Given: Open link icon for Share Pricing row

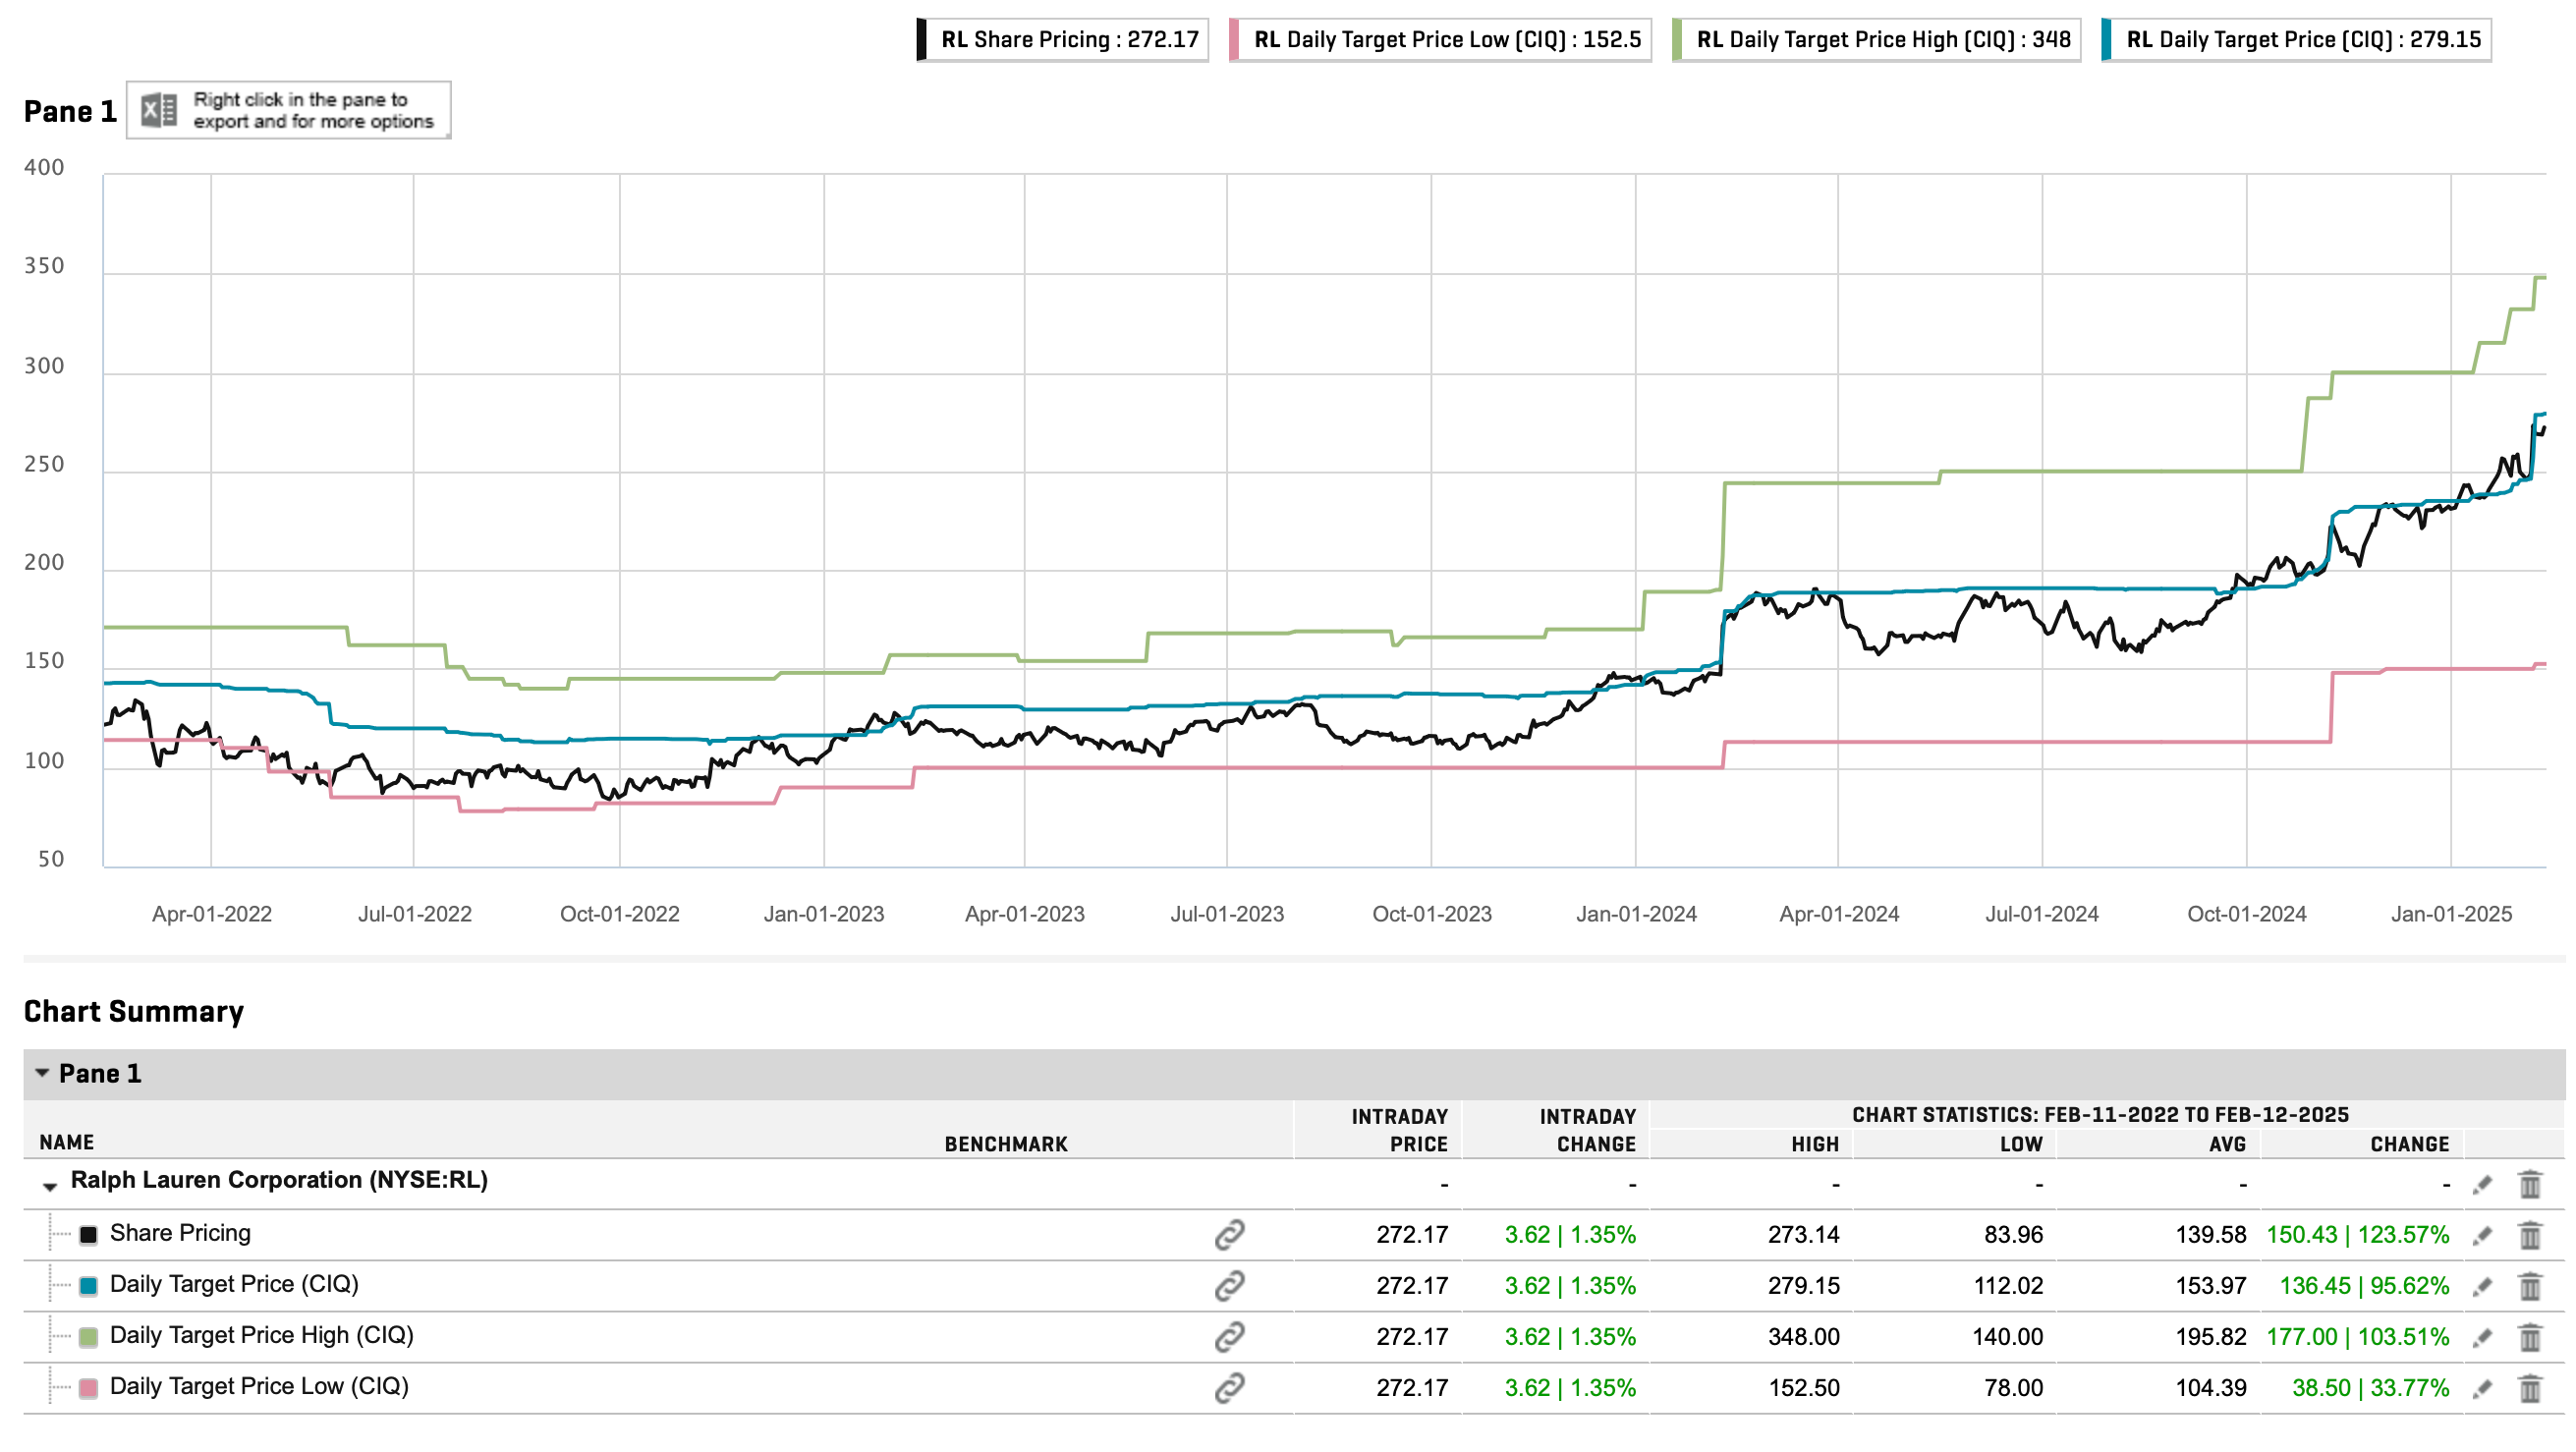Looking at the screenshot, I should pos(1229,1234).
